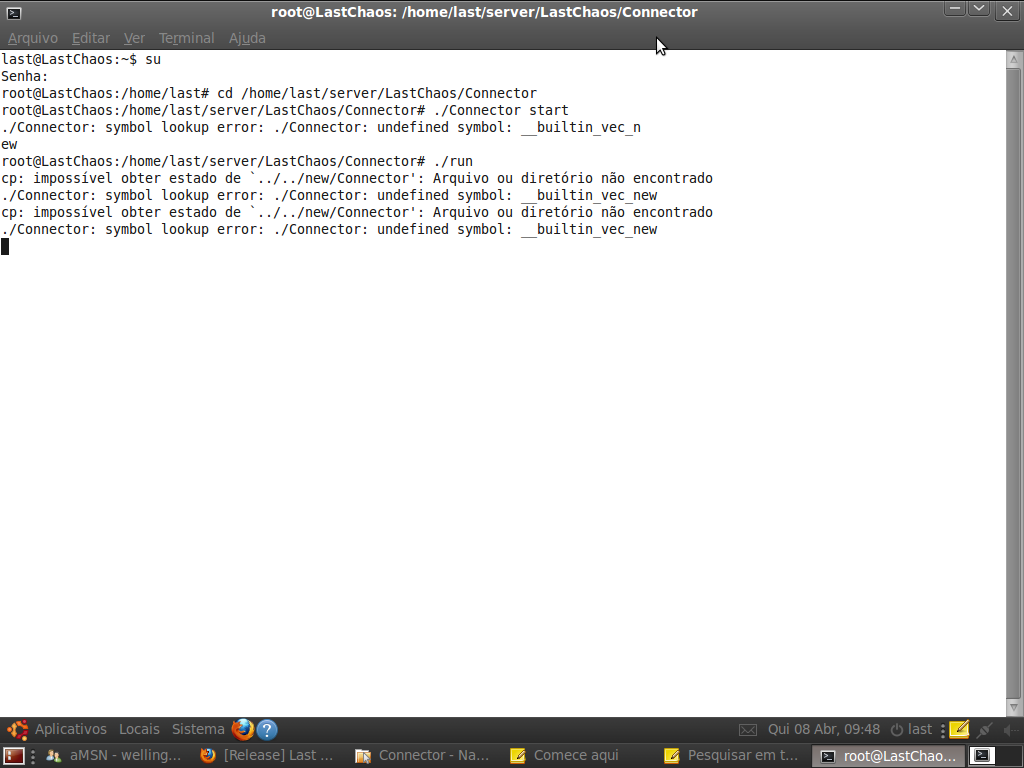This screenshot has width=1024, height=768.
Task: Open the Ver menu
Action: click(134, 38)
